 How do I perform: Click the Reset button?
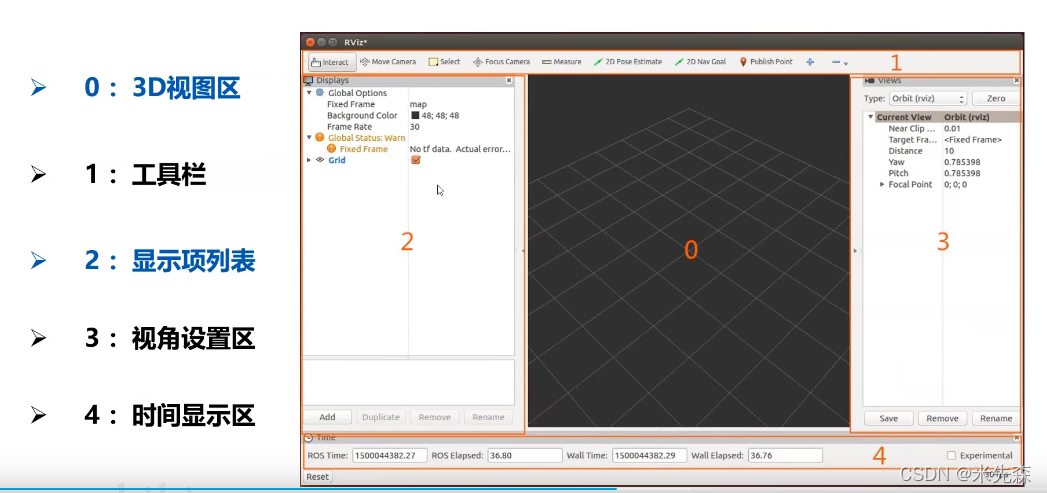point(317,477)
